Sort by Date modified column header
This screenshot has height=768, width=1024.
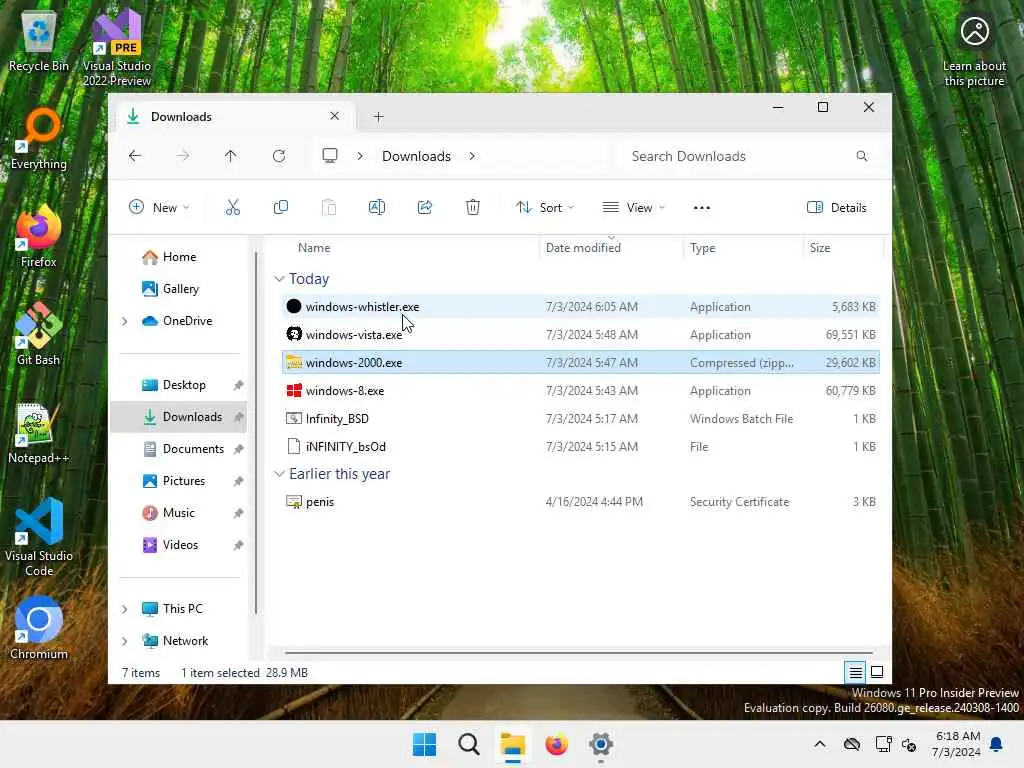click(583, 248)
